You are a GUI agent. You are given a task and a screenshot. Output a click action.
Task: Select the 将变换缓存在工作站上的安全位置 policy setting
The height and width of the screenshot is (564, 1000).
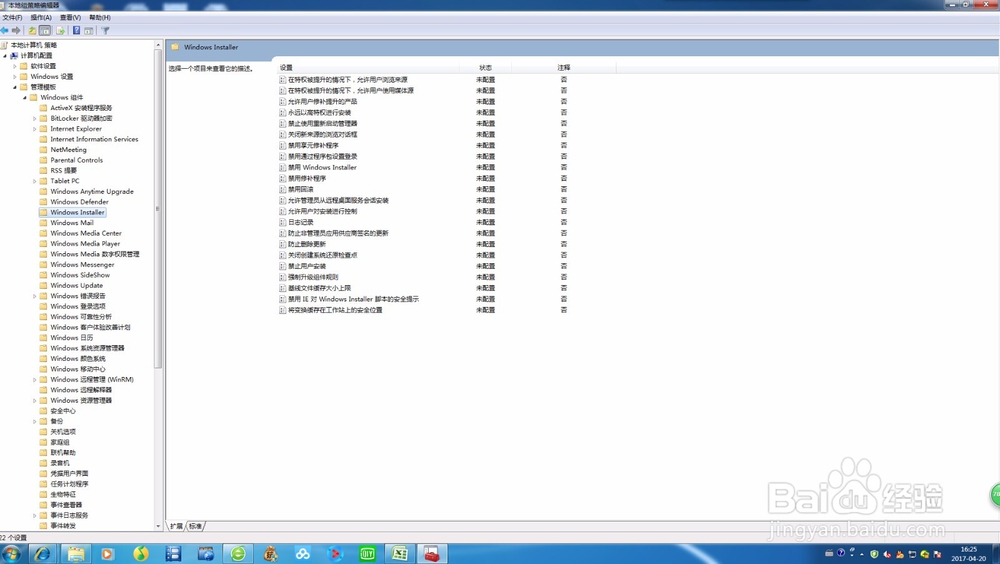pos(335,310)
